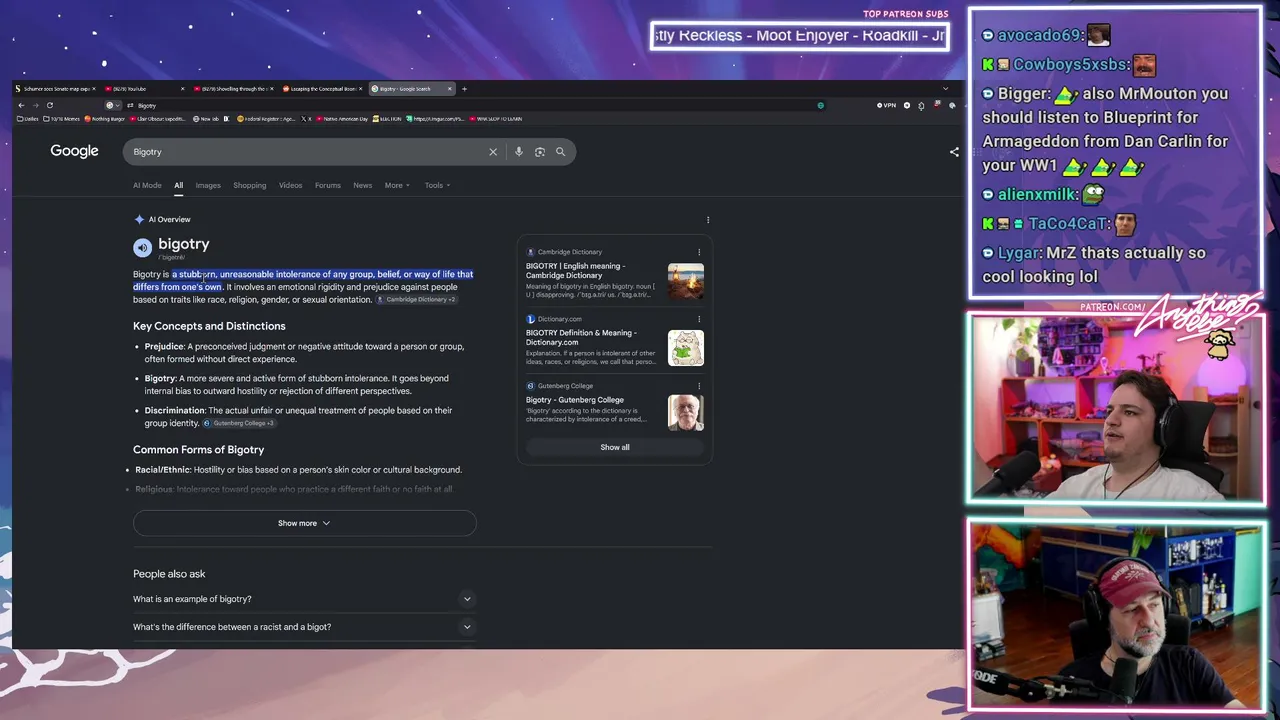The image size is (1280, 720).
Task: Open Bigotry - Gutenberg College link
Action: click(x=575, y=400)
